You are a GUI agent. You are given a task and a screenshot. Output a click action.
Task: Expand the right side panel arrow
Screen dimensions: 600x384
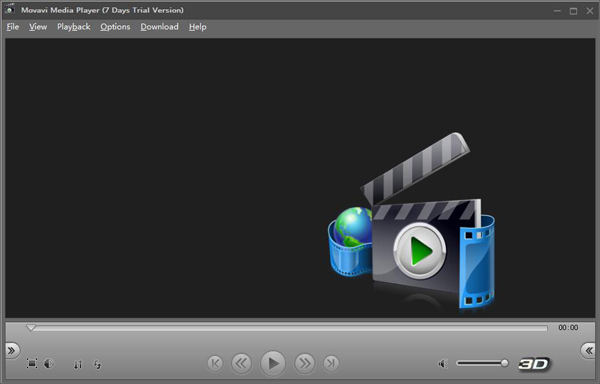[588, 350]
